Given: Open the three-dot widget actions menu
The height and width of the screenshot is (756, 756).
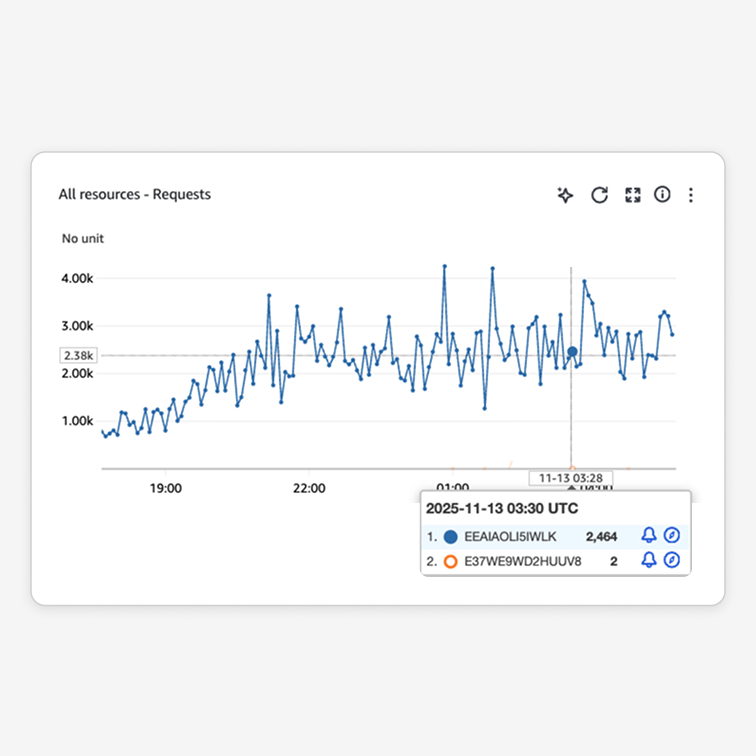Looking at the screenshot, I should click(x=690, y=195).
